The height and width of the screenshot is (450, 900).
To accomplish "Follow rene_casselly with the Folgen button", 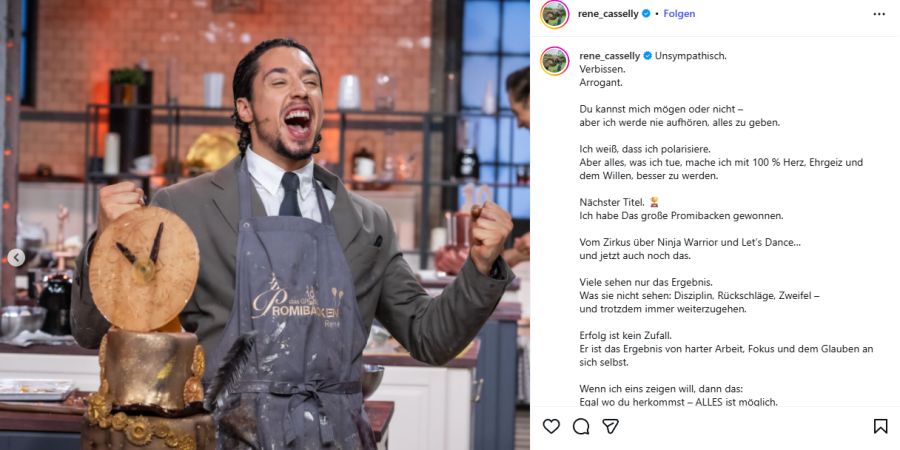I will [x=679, y=14].
